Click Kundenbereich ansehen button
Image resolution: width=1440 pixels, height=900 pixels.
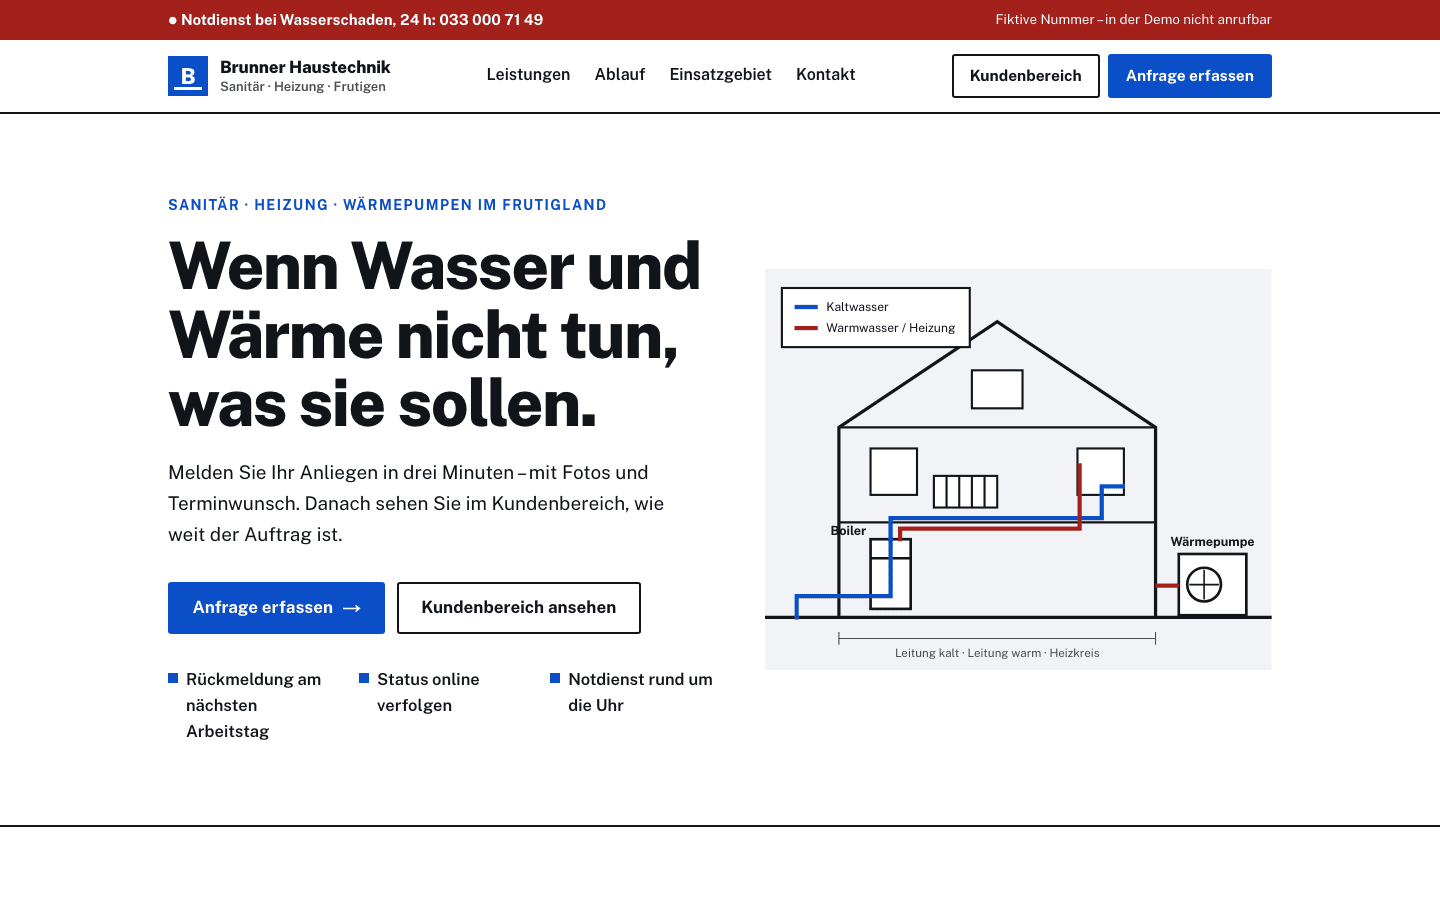[x=519, y=608]
